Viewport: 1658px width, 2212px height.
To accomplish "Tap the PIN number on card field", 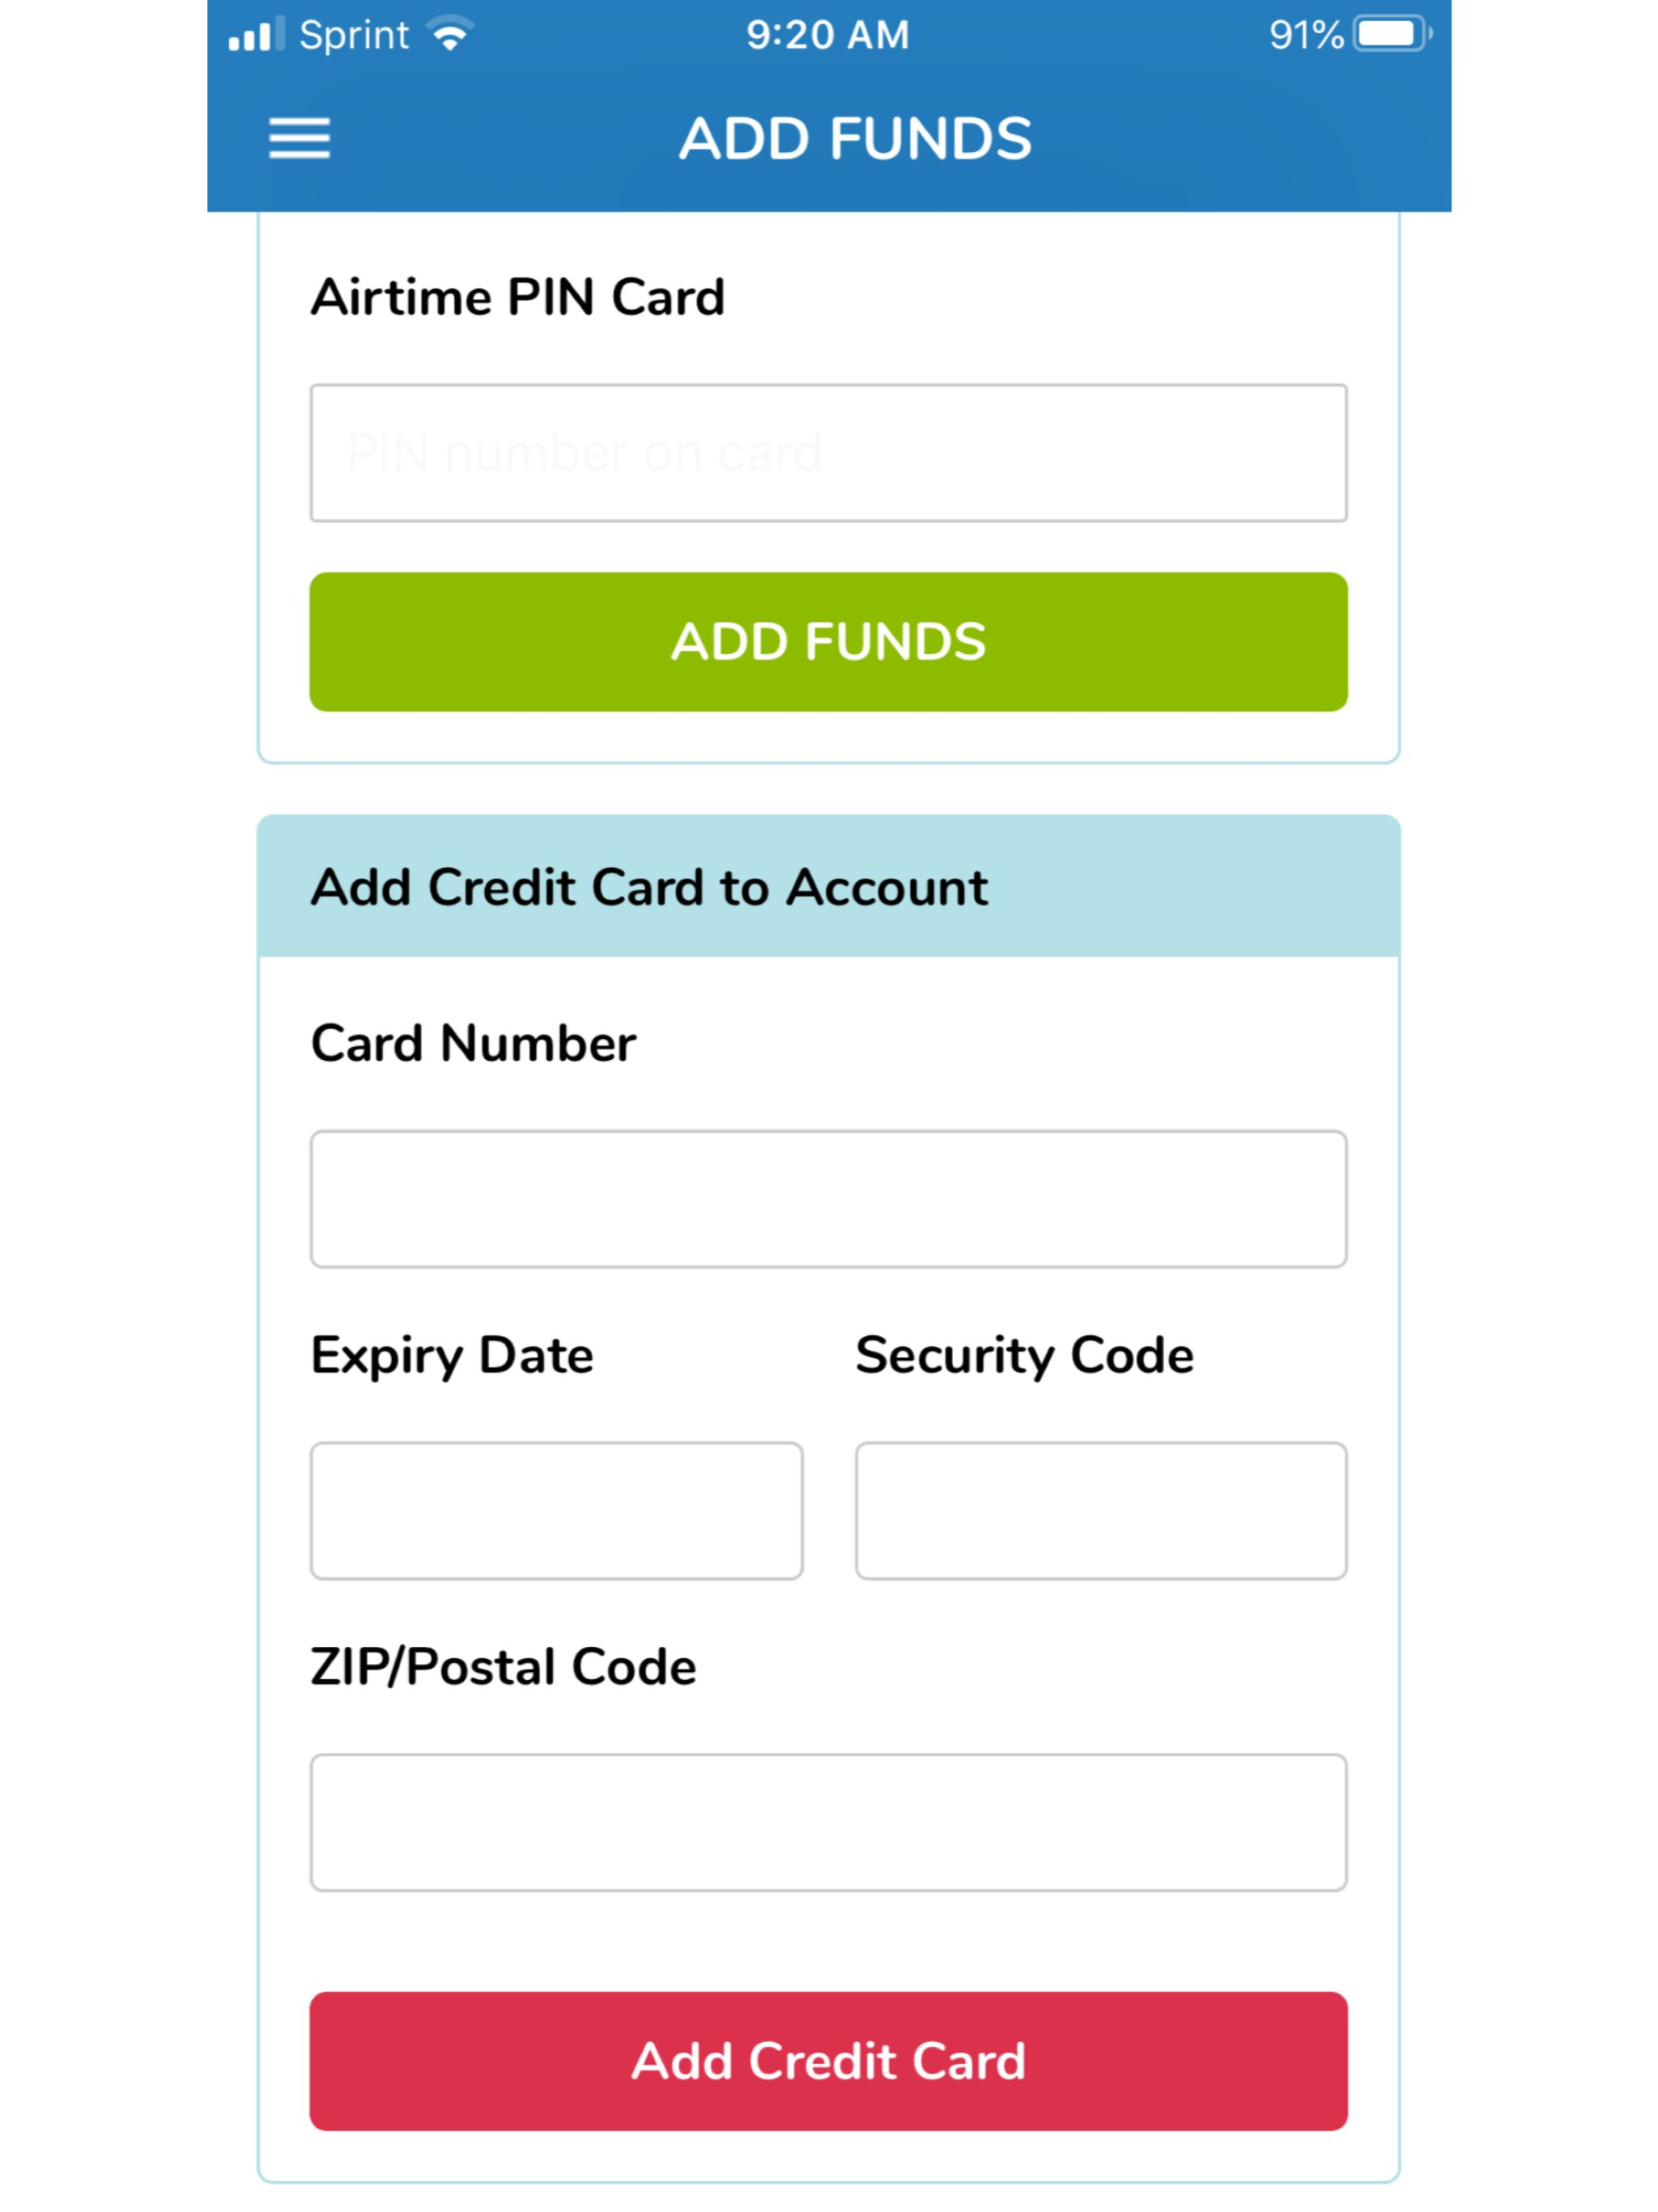I will [x=827, y=452].
